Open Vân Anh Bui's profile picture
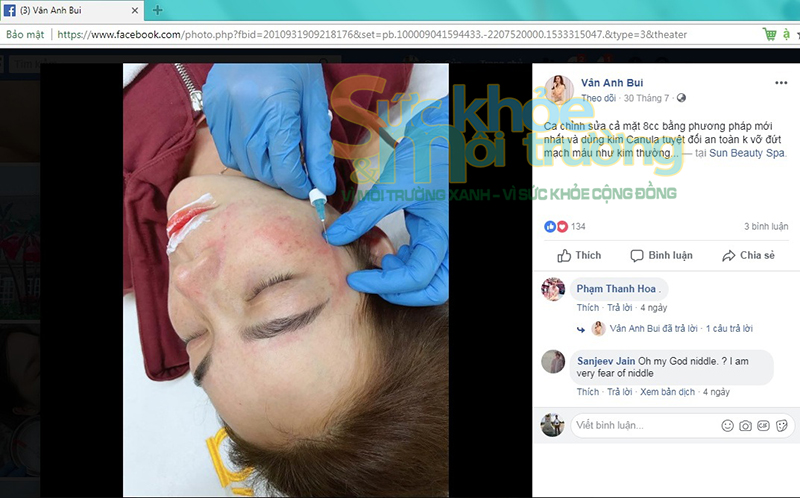Viewport: 800px width, 498px height. coord(559,89)
